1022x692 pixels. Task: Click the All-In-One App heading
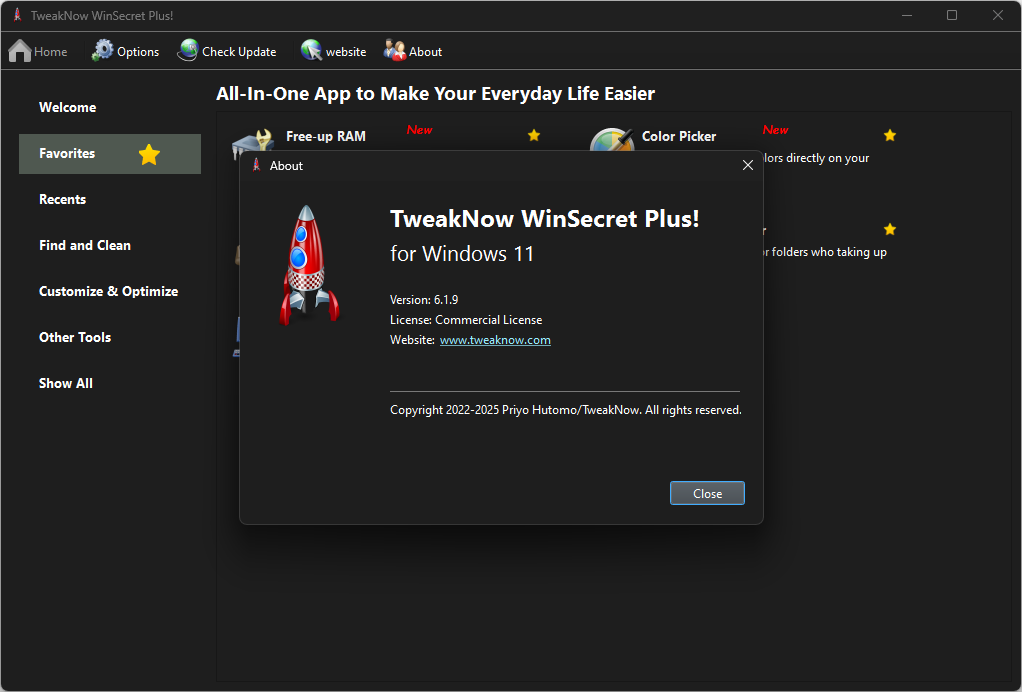(x=435, y=94)
